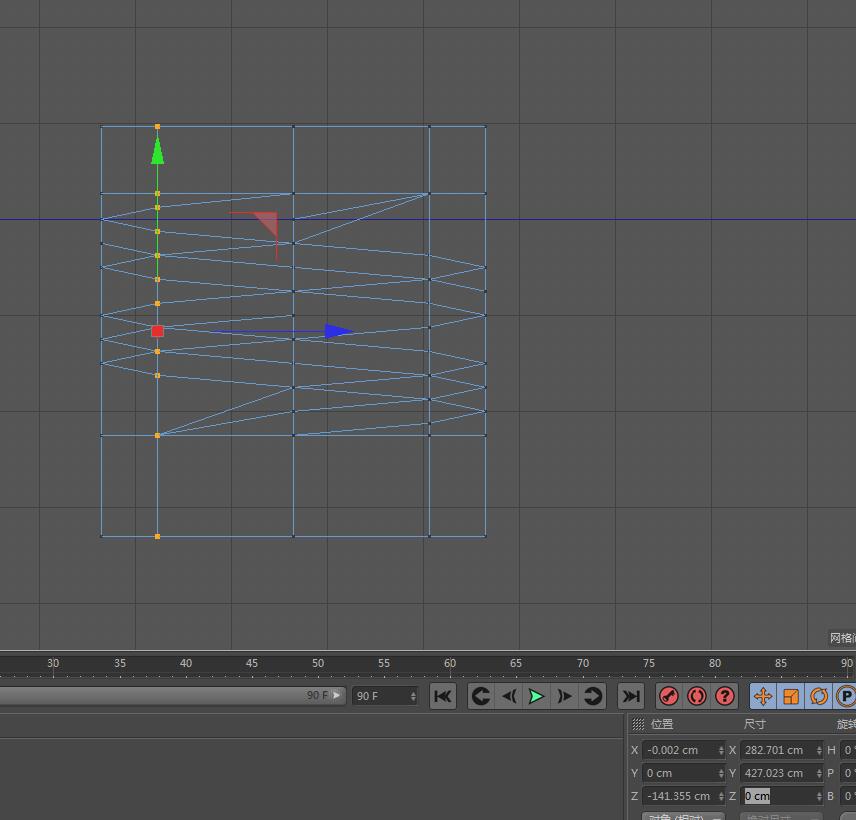This screenshot has height=820, width=856.
Task: Toggle rotation keyframe recording icon
Action: (x=819, y=696)
